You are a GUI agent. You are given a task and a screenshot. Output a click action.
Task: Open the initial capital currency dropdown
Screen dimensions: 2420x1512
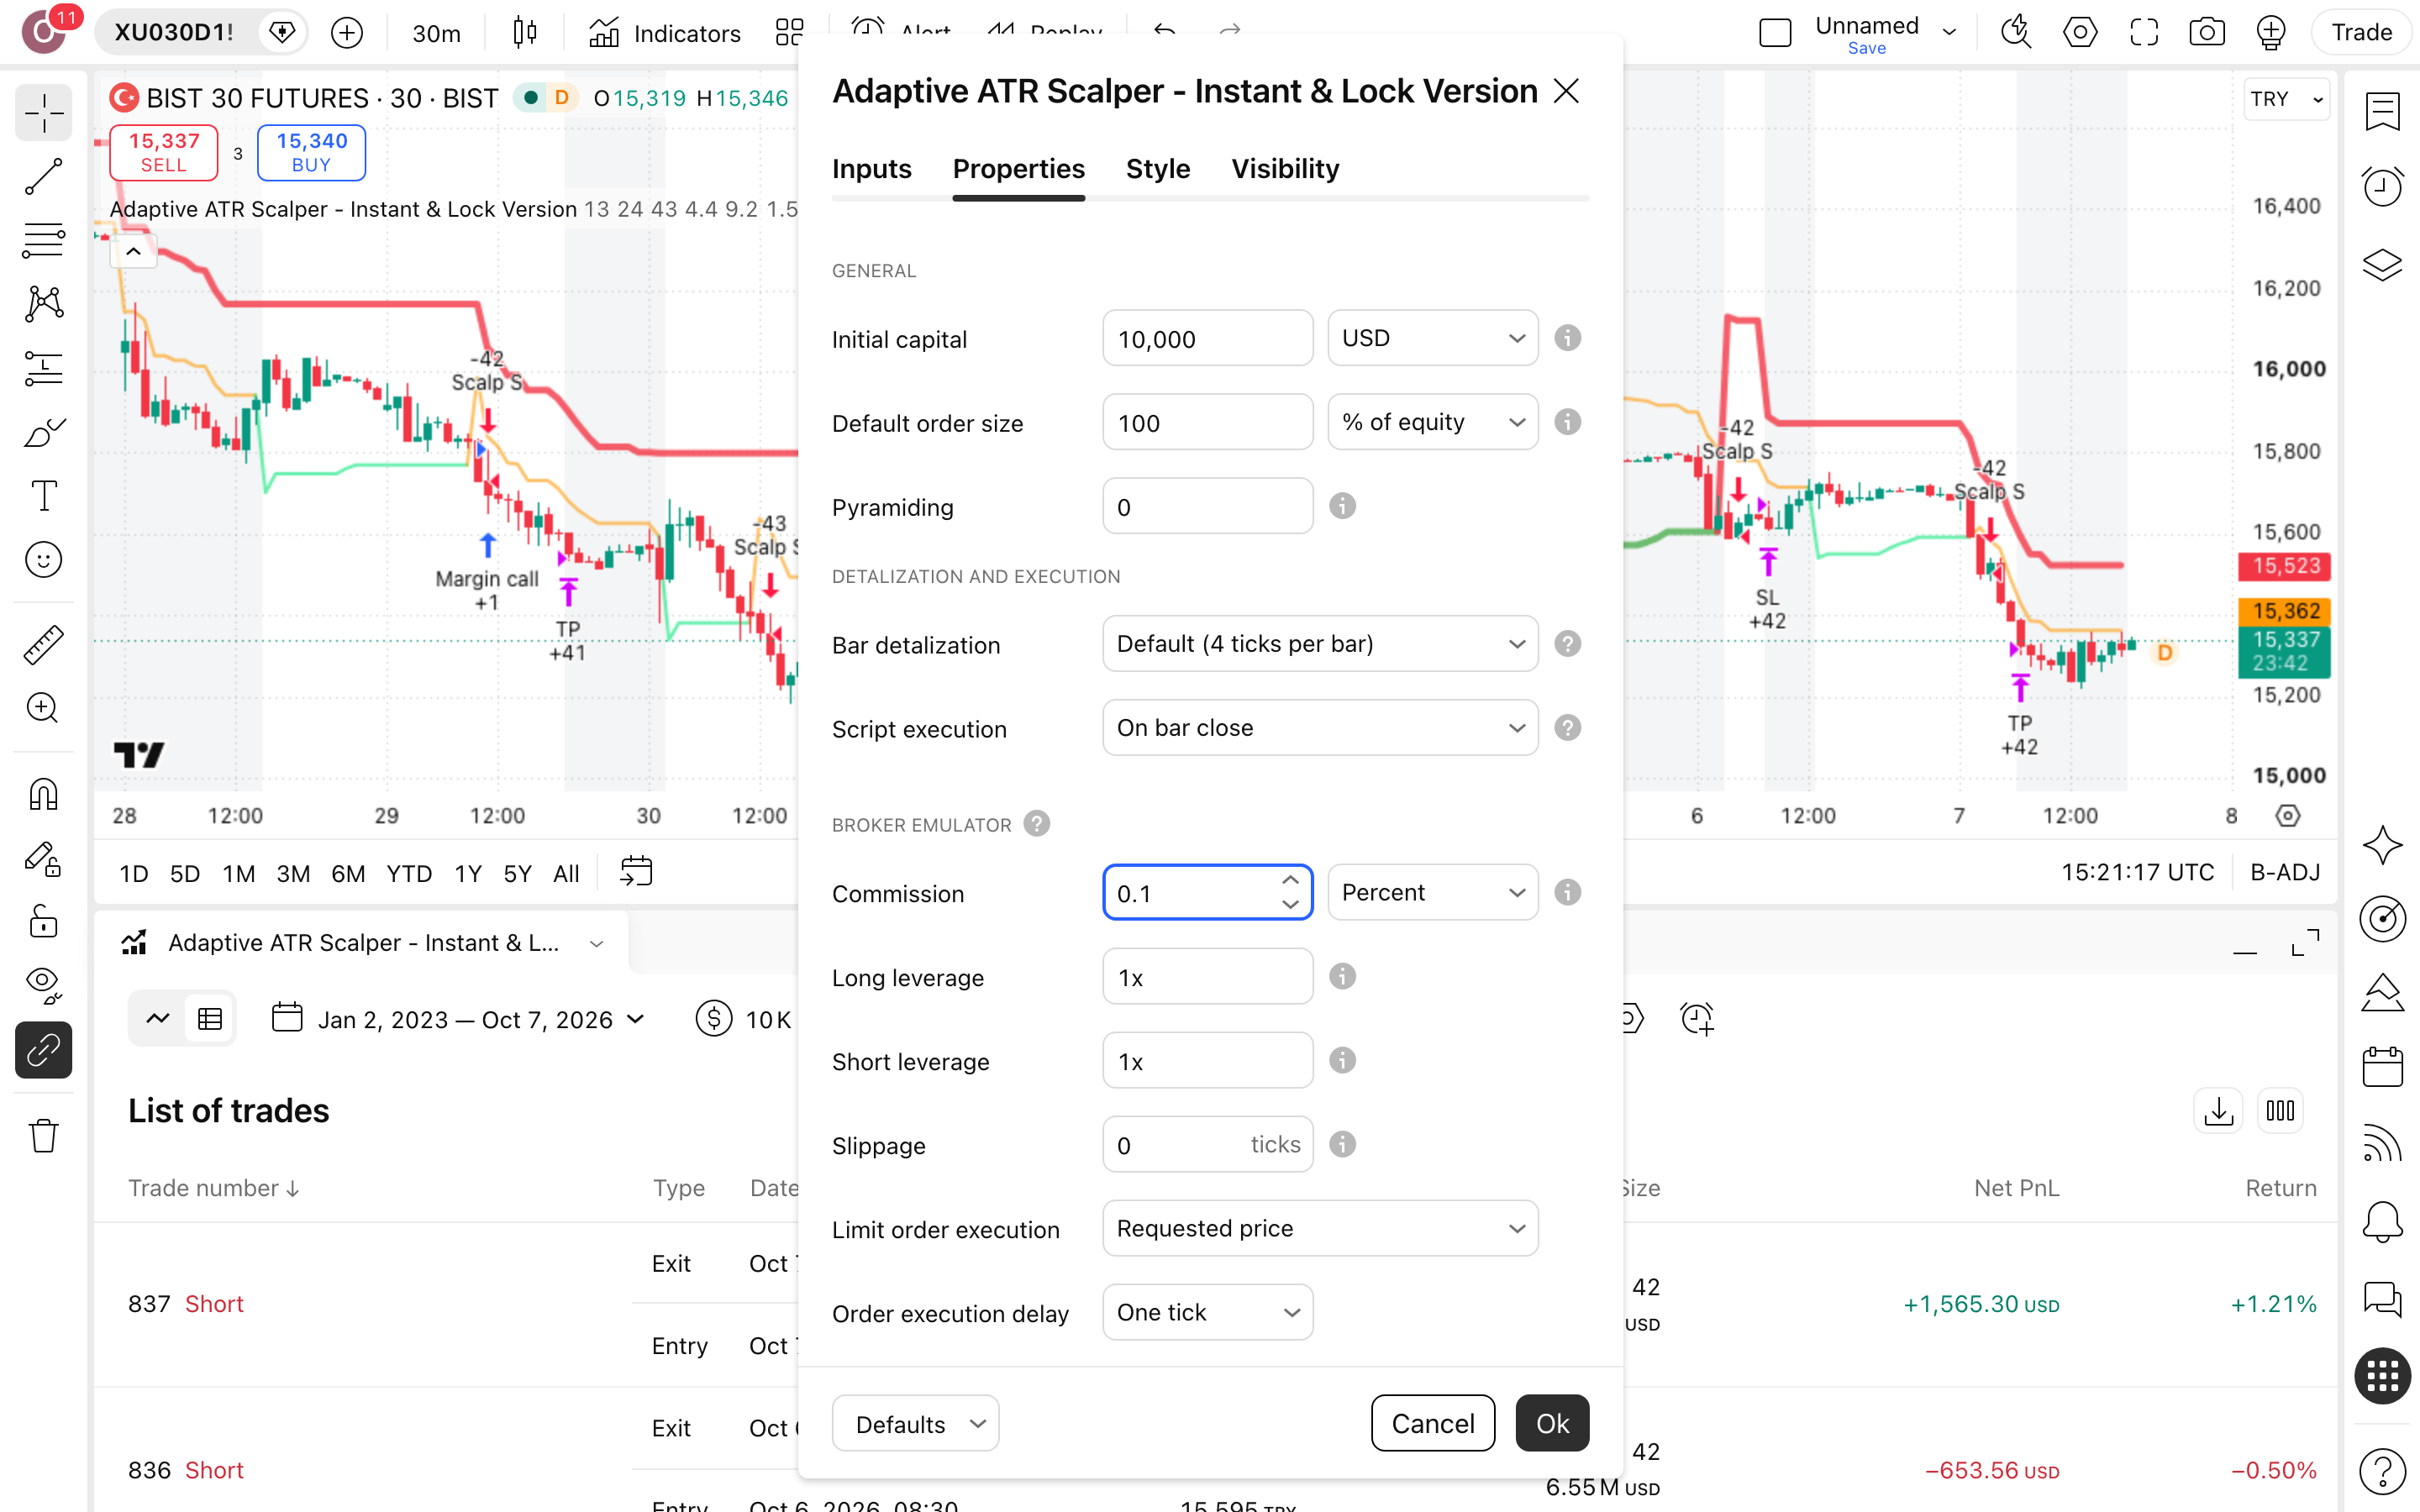click(1432, 339)
